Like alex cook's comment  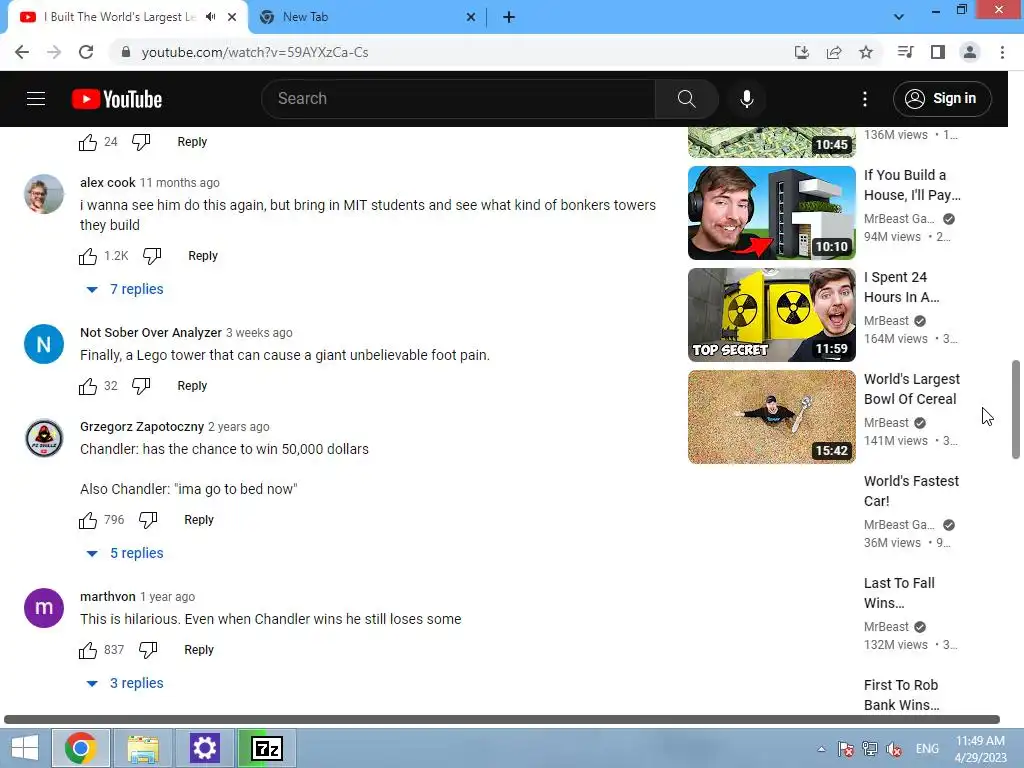[88, 256]
